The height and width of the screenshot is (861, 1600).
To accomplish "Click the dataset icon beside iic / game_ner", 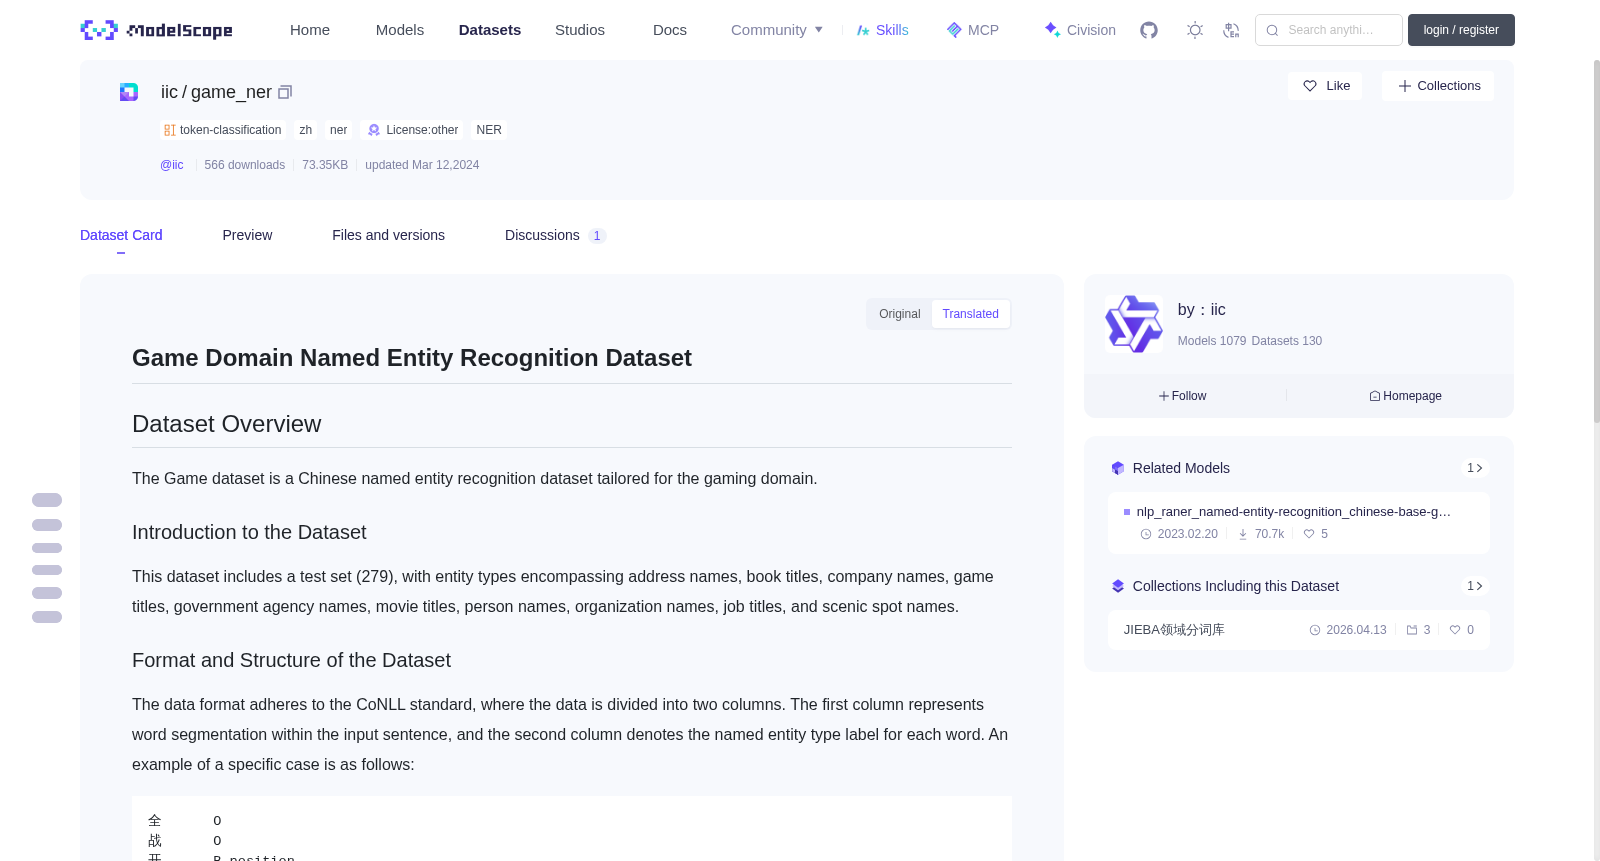I will 129,92.
